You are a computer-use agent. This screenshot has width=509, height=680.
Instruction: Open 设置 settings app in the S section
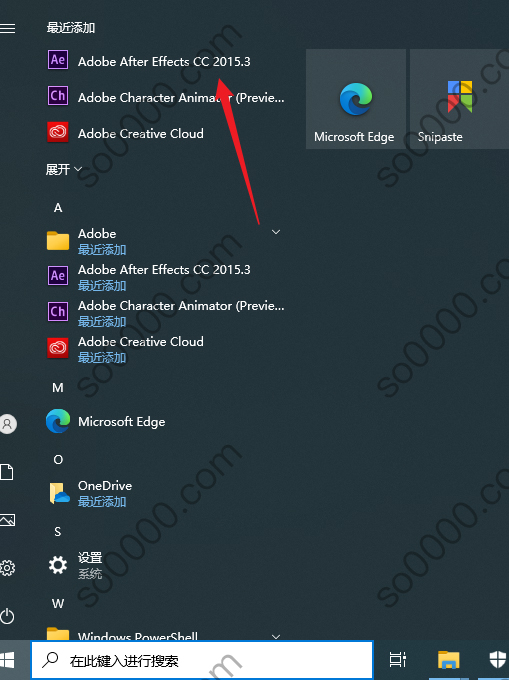(x=165, y=565)
